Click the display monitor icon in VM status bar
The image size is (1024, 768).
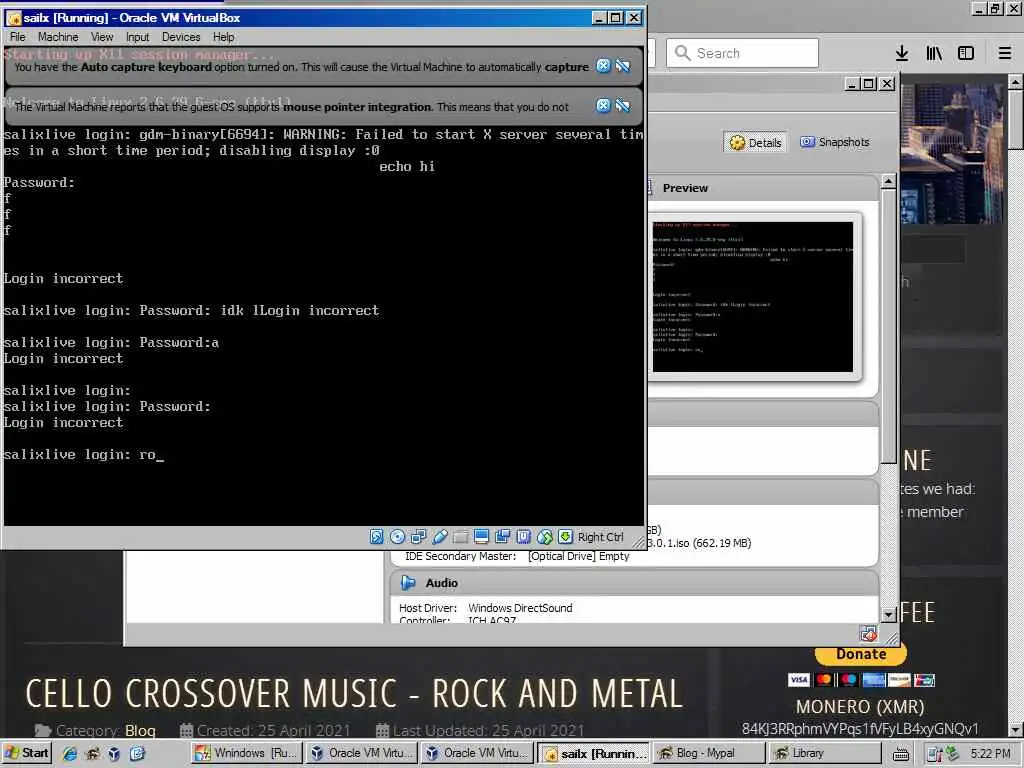tap(481, 537)
